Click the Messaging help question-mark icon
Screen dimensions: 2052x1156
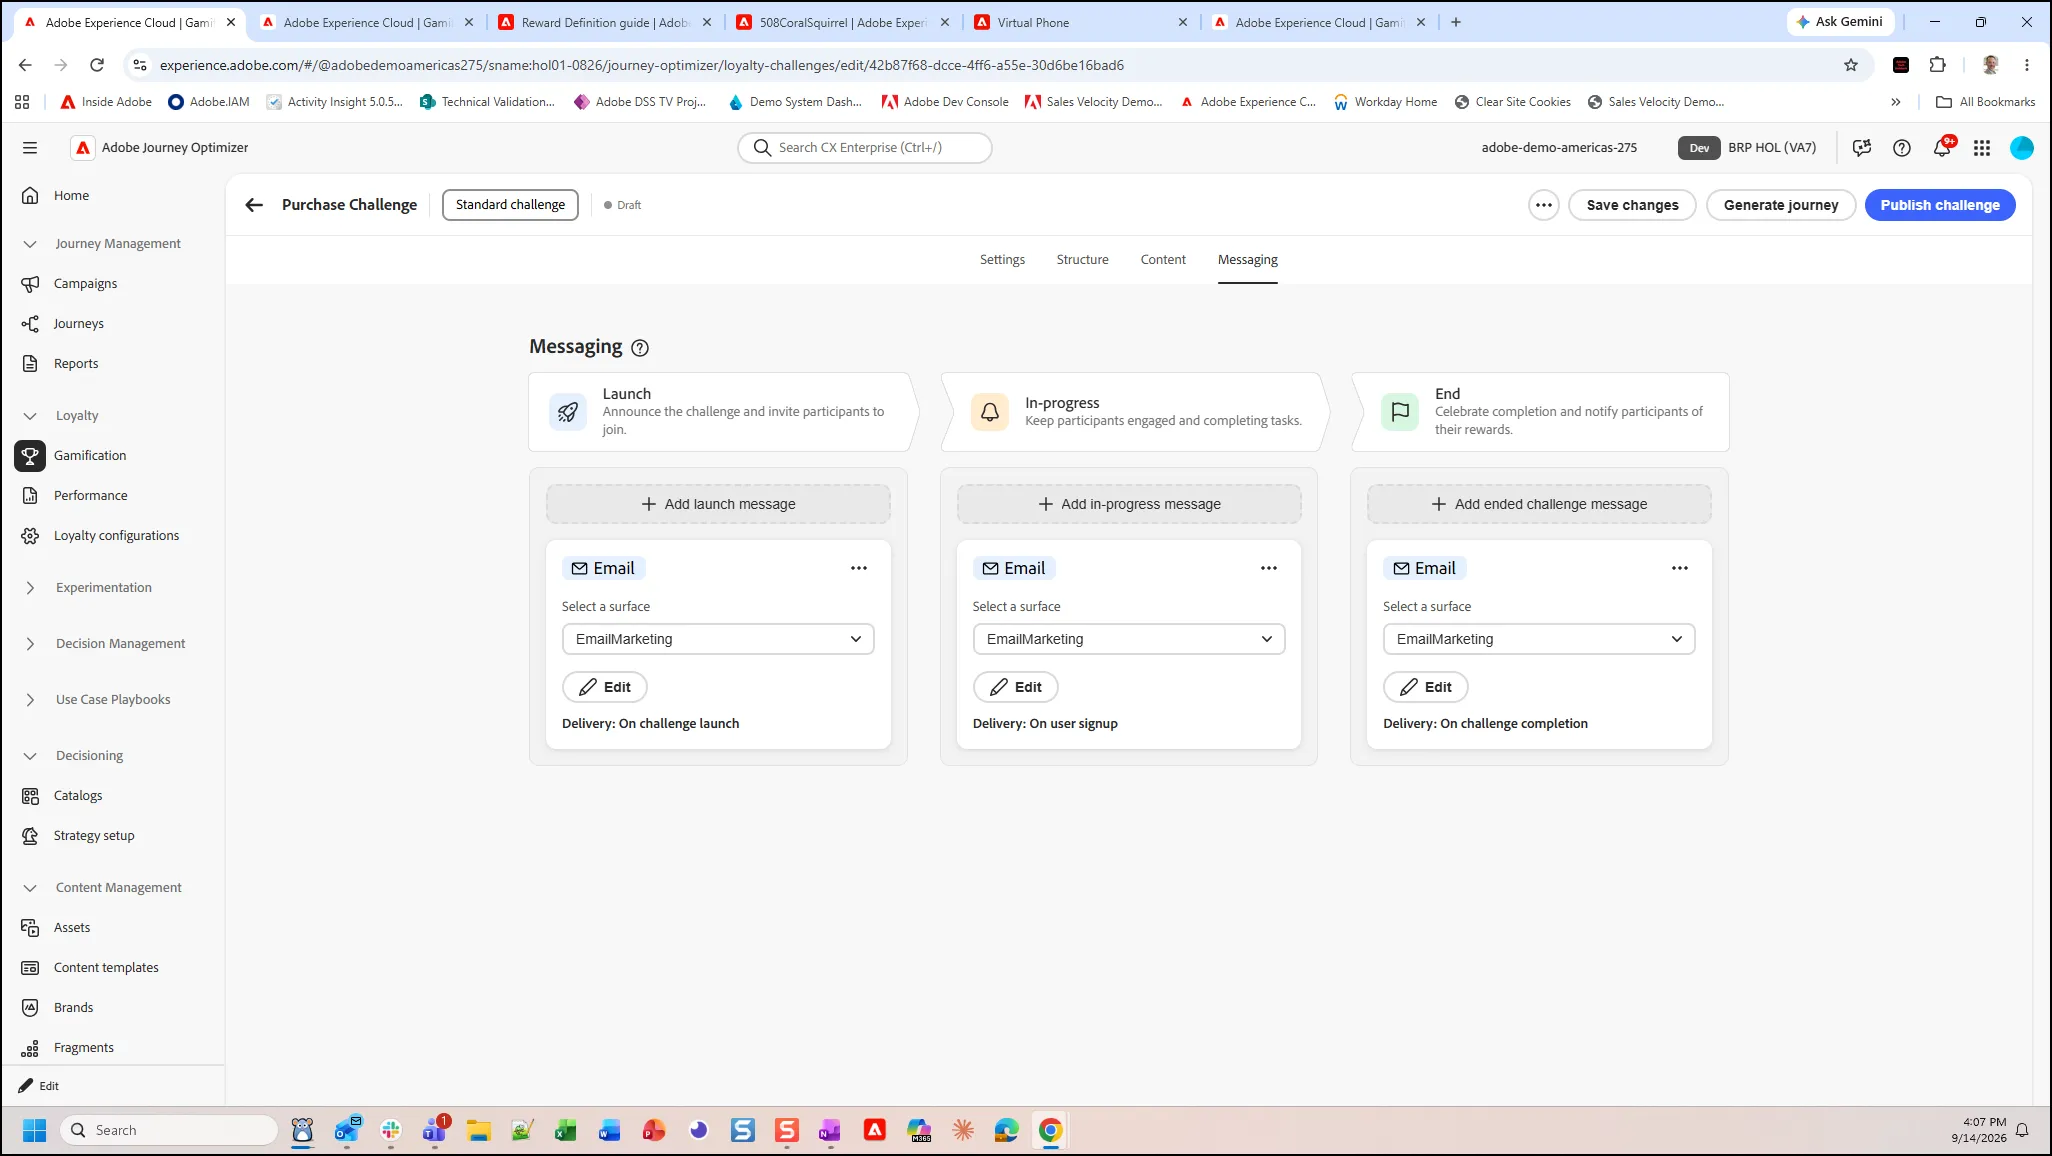(x=640, y=348)
